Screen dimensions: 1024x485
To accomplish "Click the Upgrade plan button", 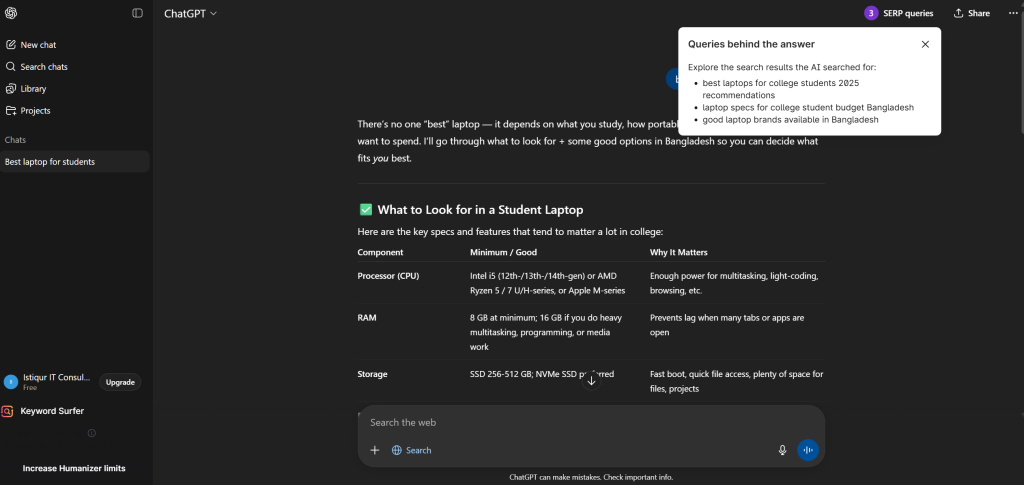I will click(x=120, y=382).
